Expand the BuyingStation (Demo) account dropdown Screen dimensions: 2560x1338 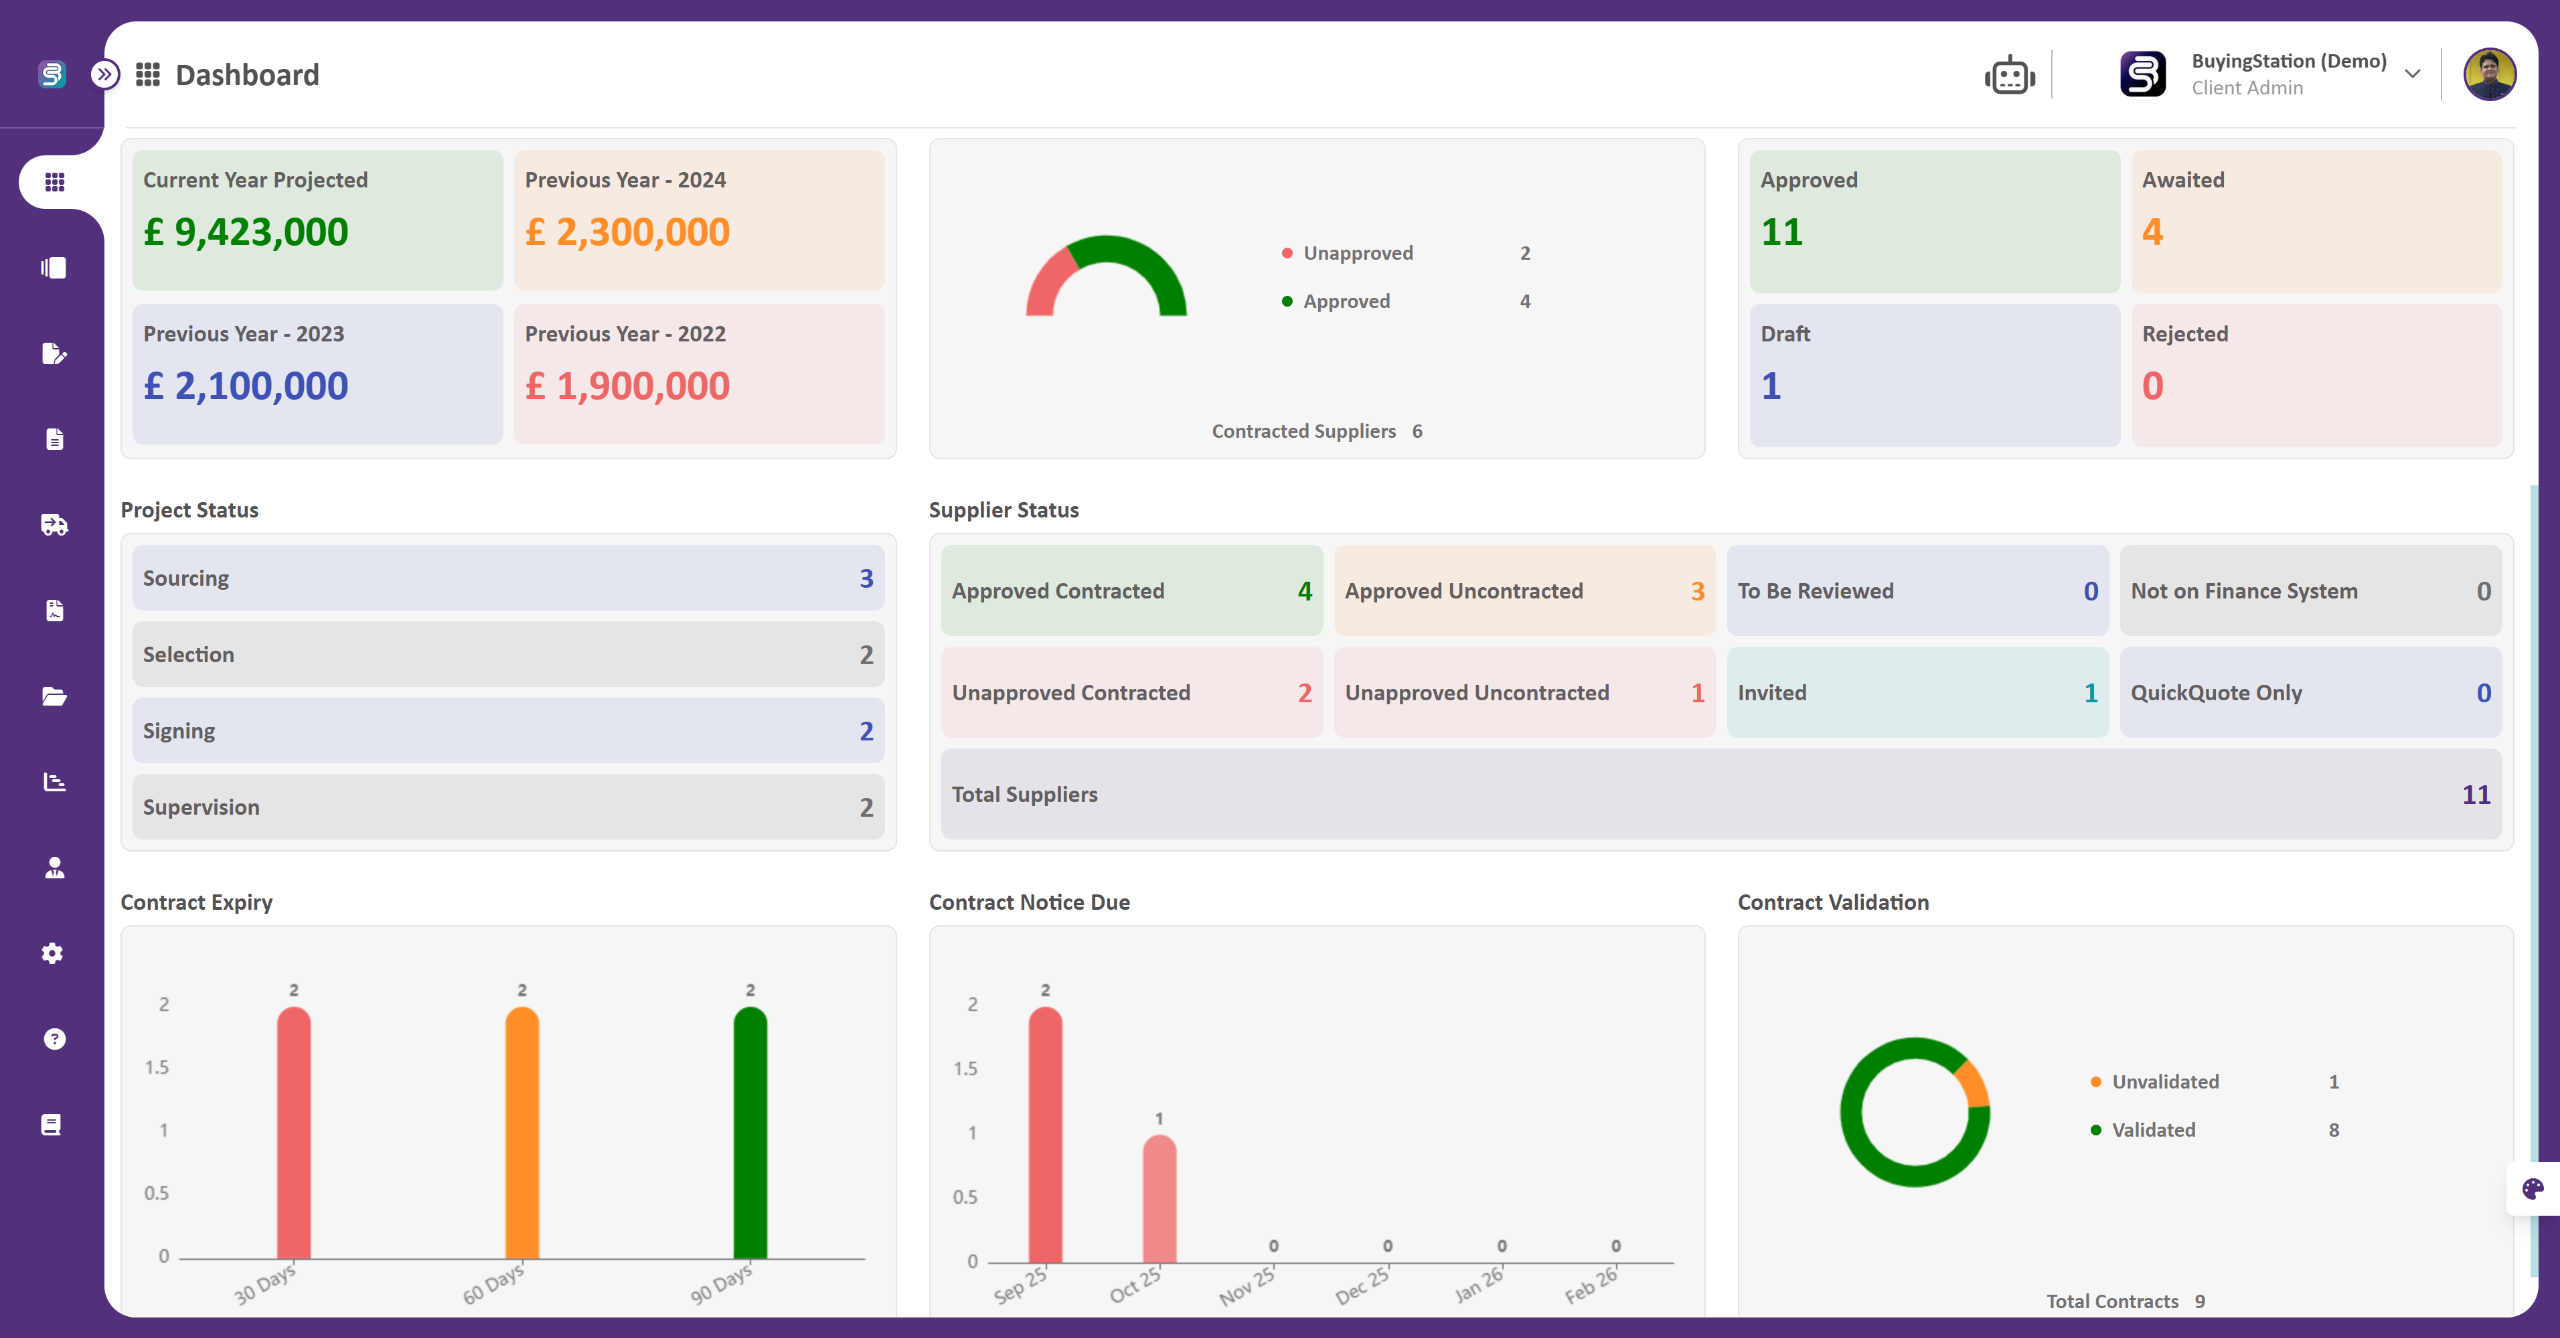coord(2412,74)
